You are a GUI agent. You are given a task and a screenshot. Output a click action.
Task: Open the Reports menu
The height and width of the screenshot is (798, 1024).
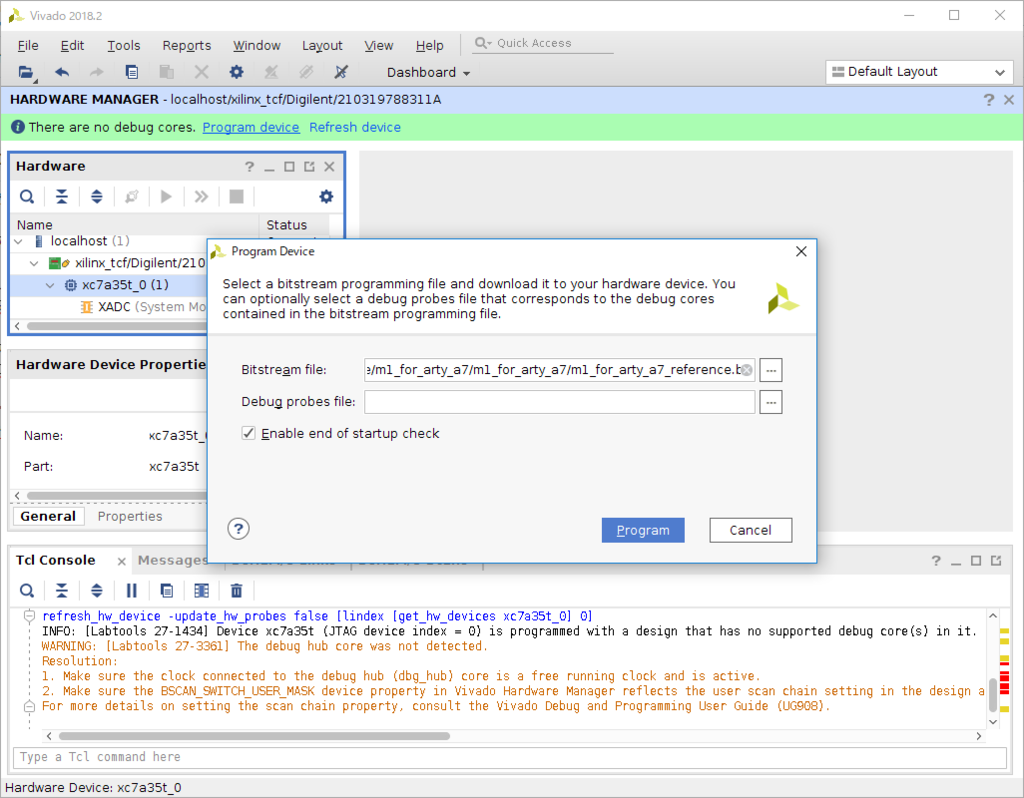click(x=187, y=46)
